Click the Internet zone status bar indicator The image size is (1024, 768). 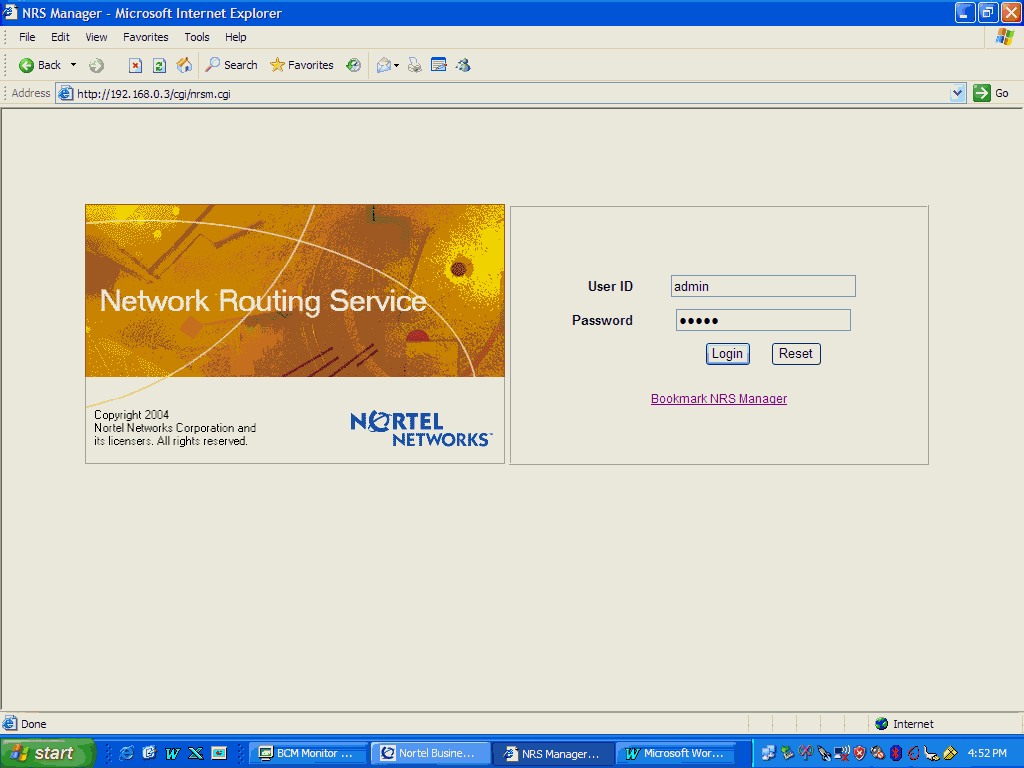pyautogui.click(x=904, y=724)
